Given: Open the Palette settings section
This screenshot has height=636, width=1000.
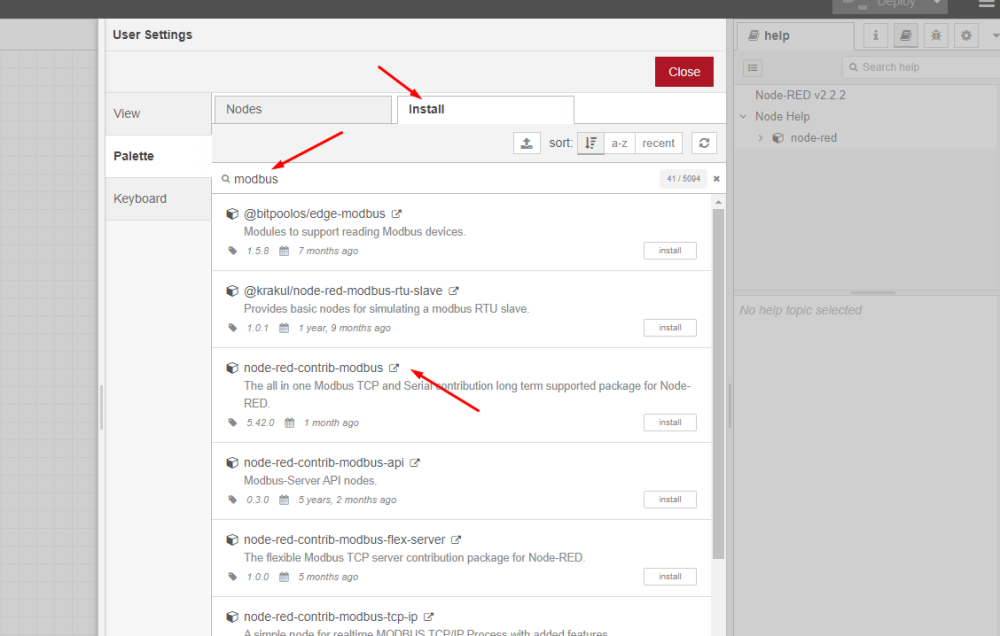Looking at the screenshot, I should 158,156.
